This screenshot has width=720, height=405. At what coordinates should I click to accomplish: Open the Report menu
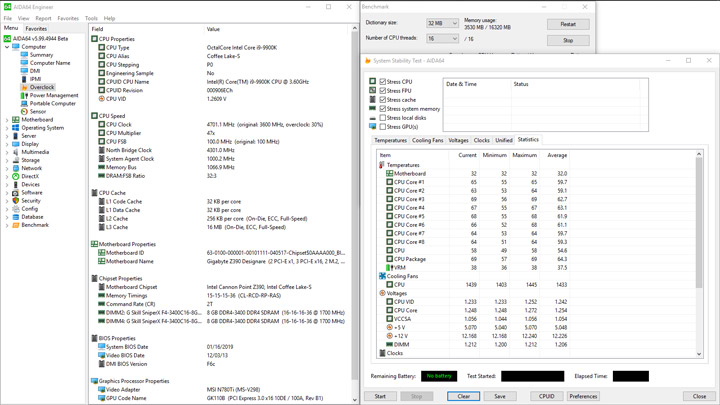pos(43,18)
